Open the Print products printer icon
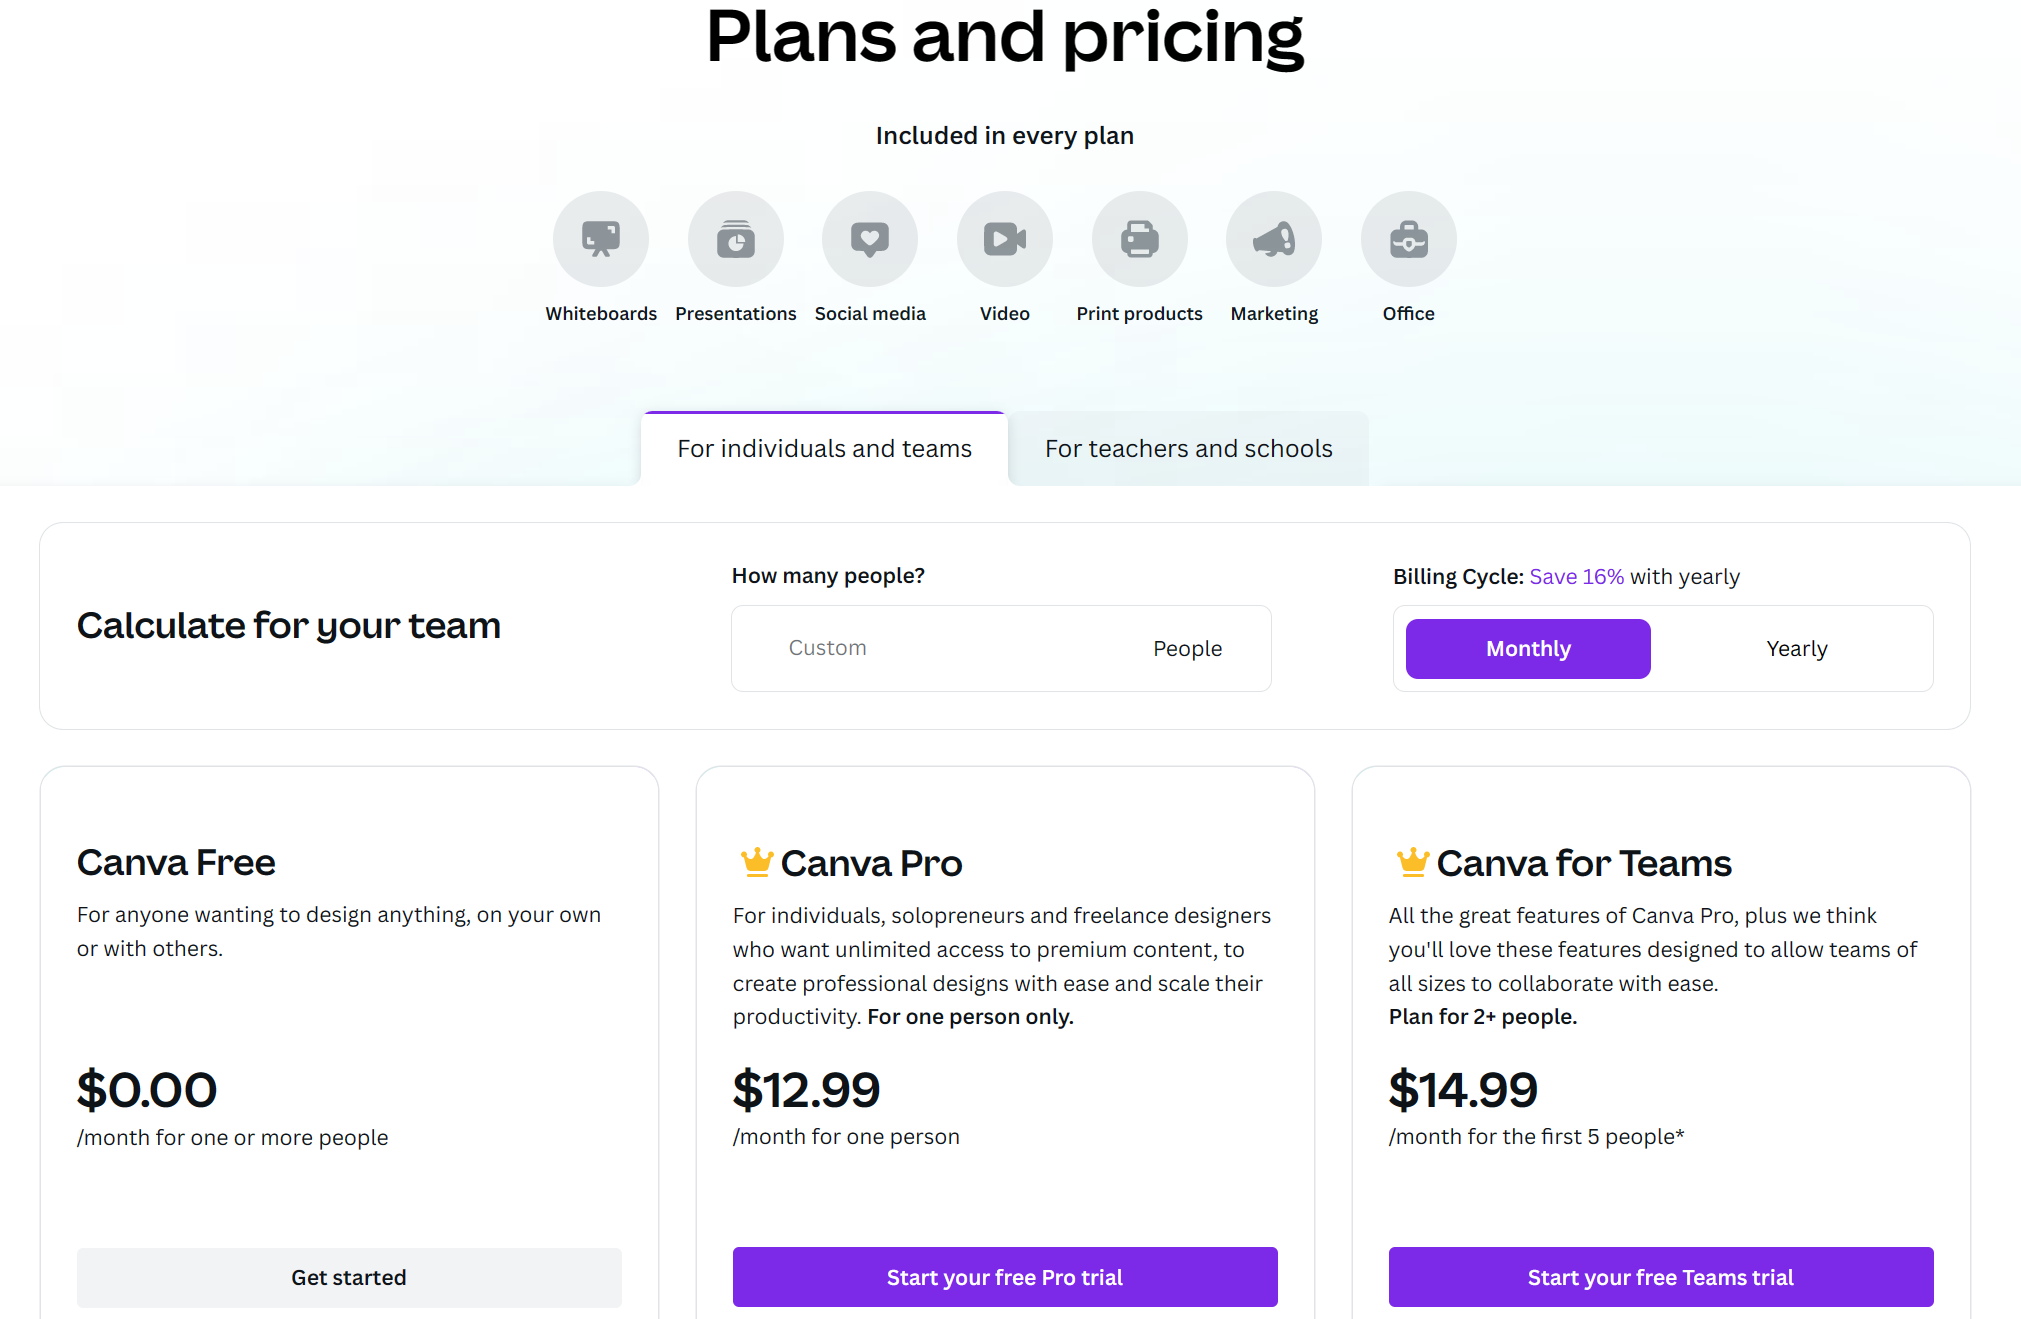The image size is (2021, 1319). click(1139, 239)
